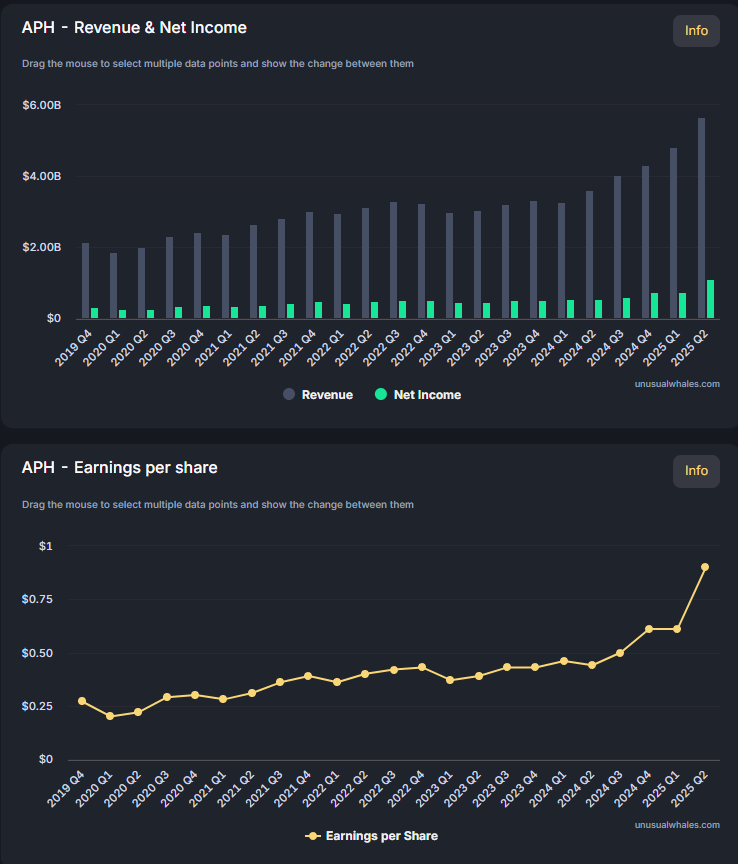Click the 2024 Q4 EPS data point
The image size is (738, 864).
click(x=649, y=629)
